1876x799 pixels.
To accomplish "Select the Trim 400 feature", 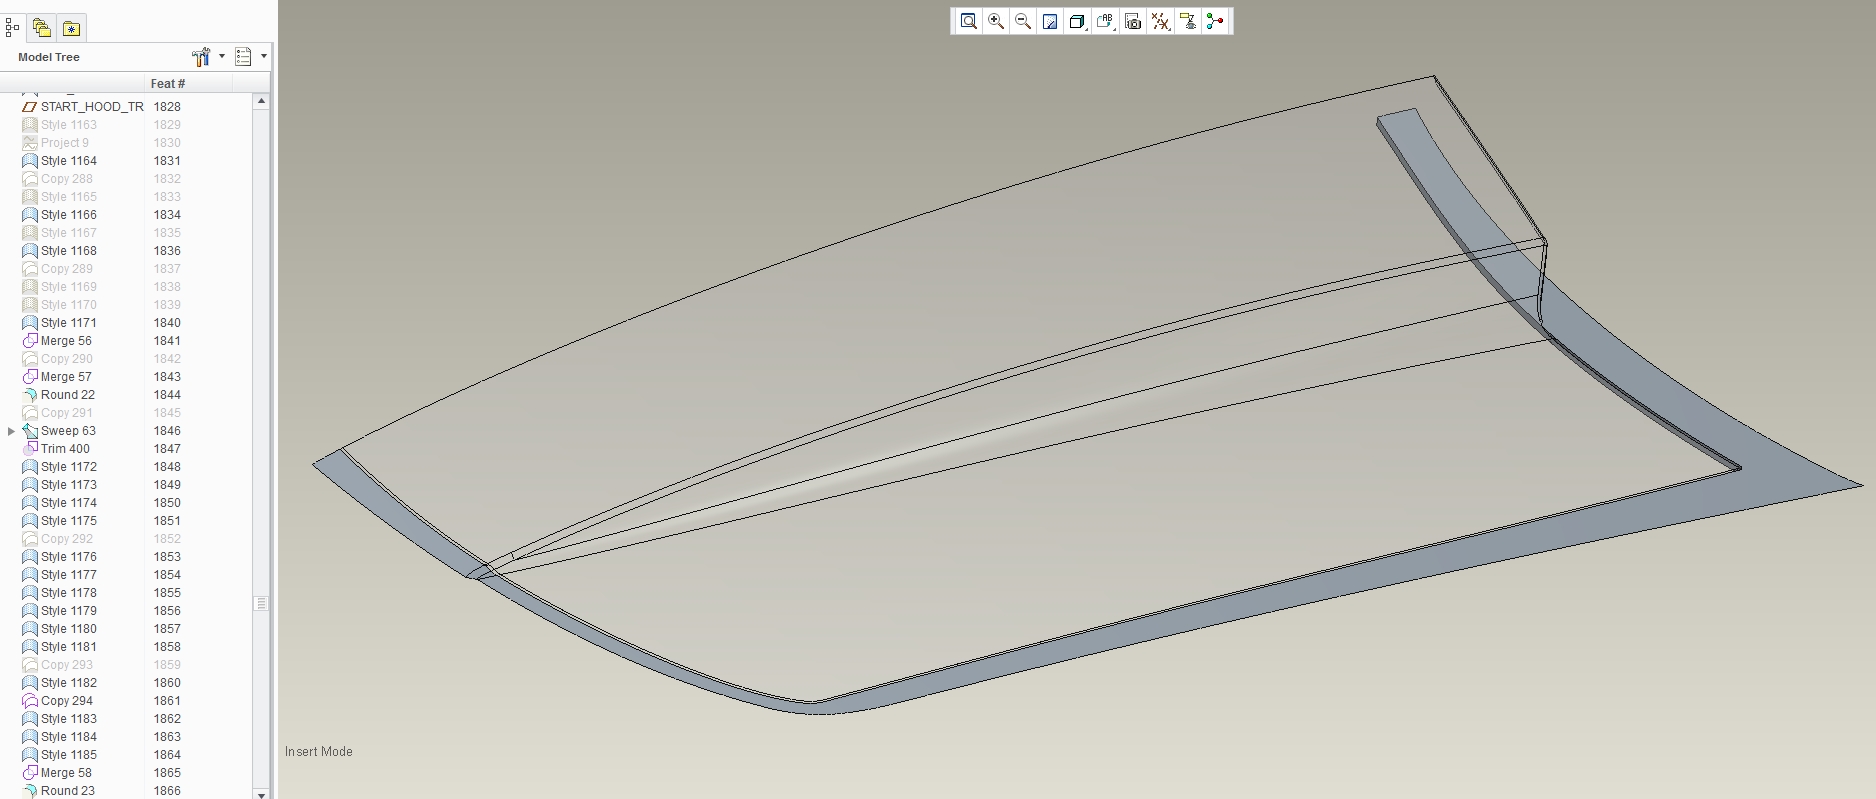I will coord(65,449).
